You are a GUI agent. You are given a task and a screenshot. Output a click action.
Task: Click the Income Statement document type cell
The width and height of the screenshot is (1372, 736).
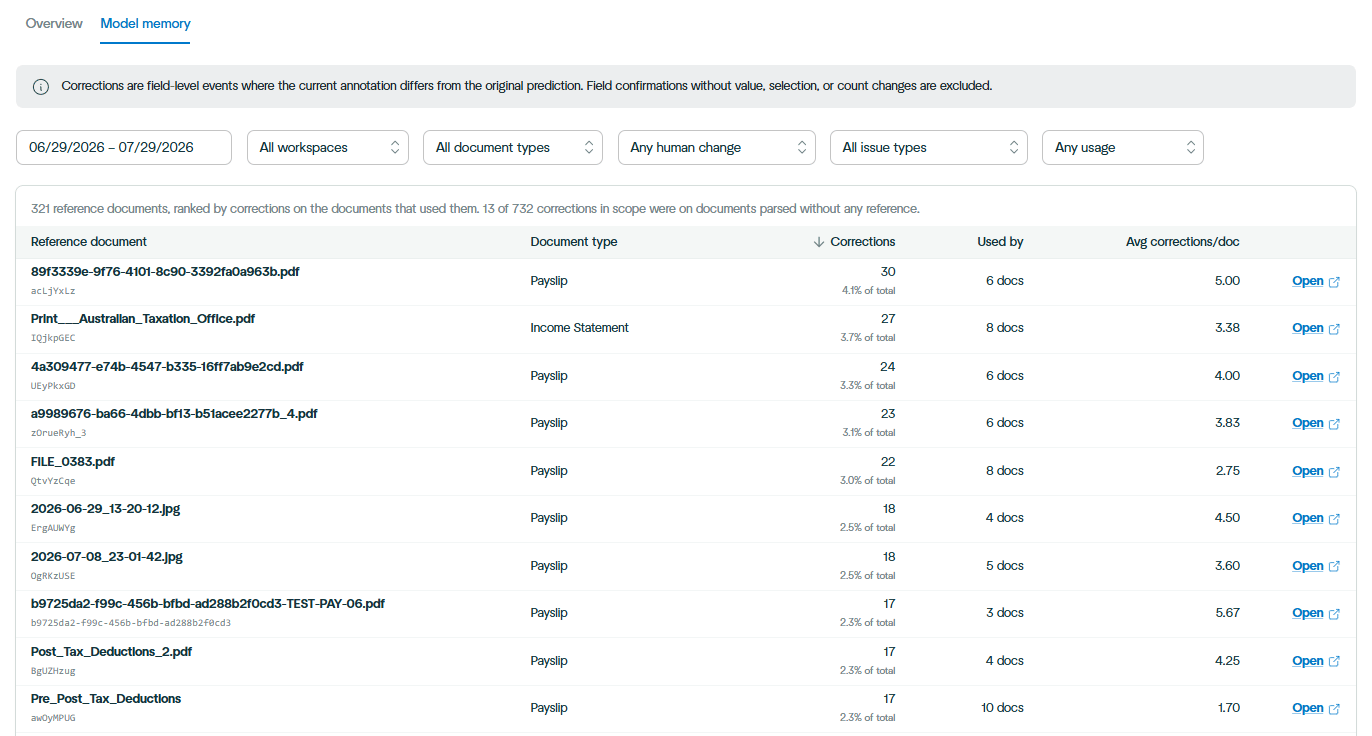pyautogui.click(x=580, y=328)
